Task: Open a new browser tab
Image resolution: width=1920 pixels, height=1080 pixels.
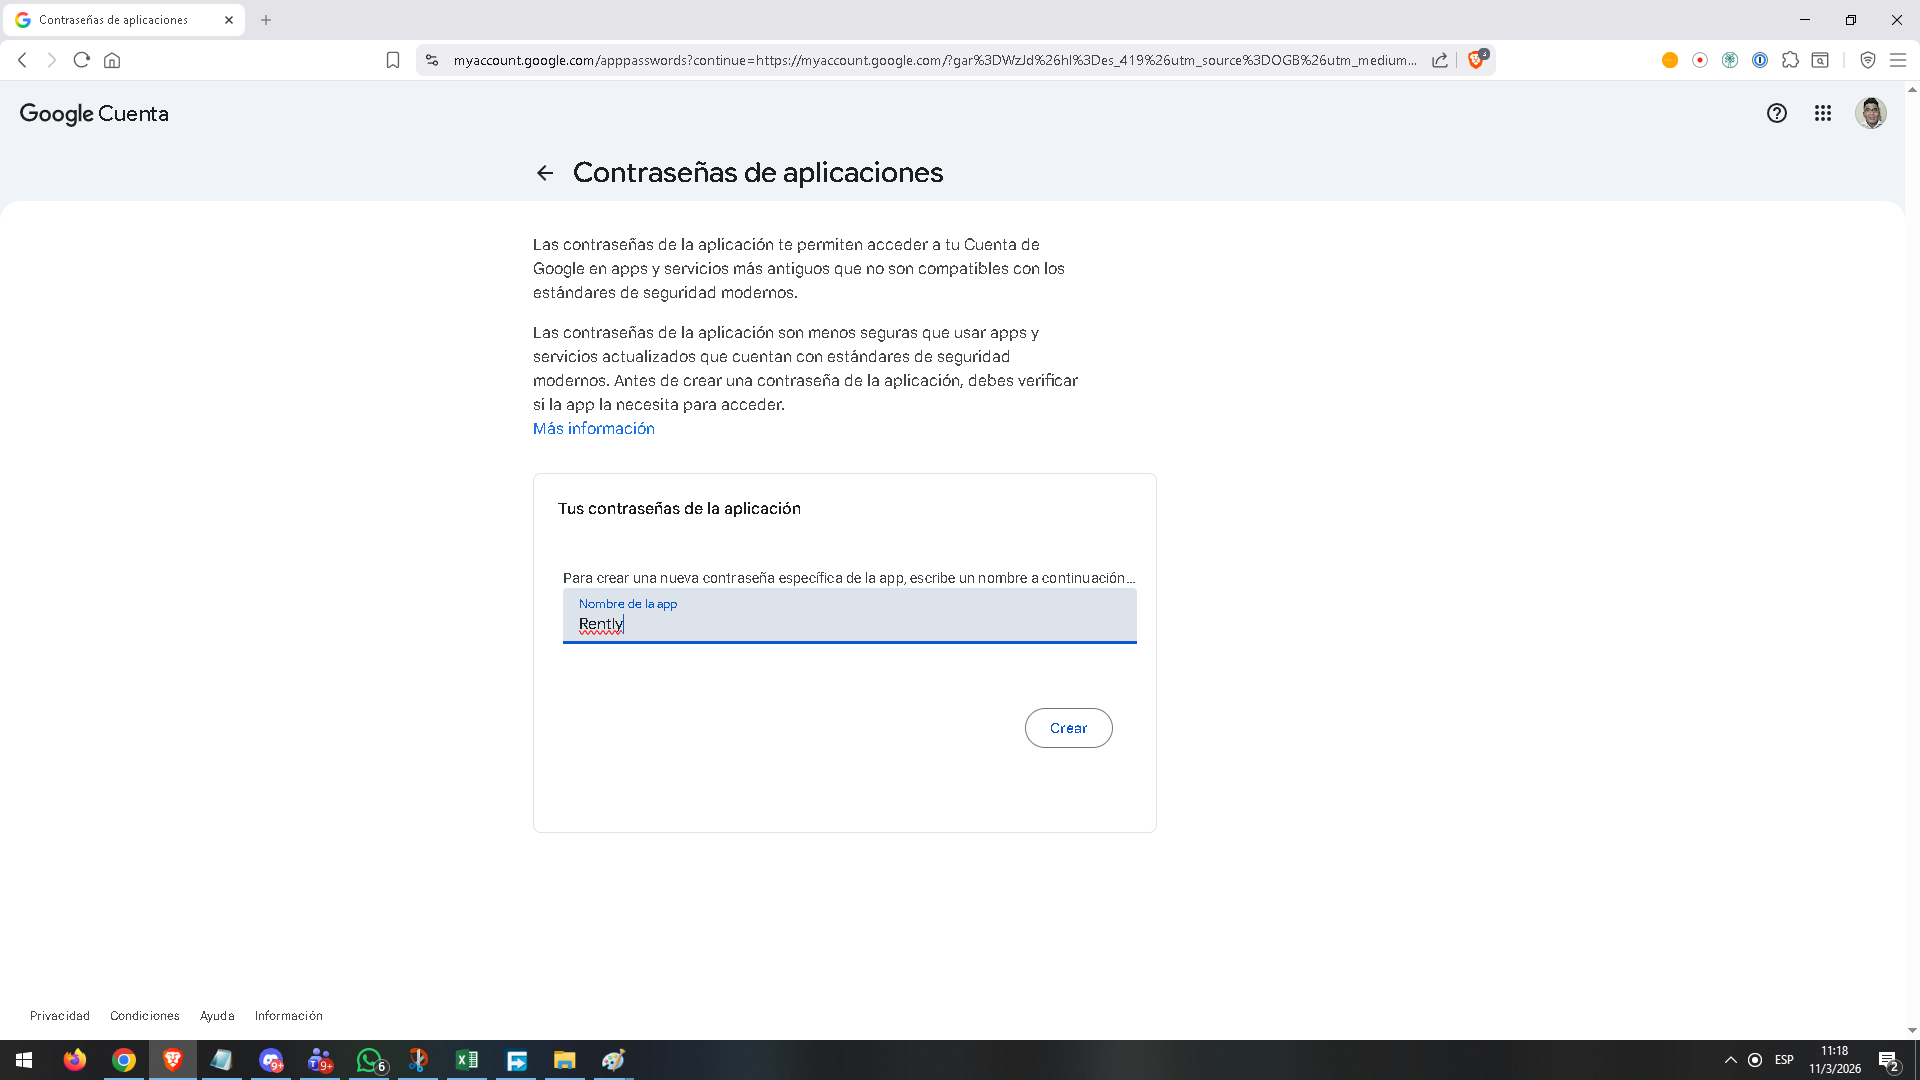Action: click(266, 20)
